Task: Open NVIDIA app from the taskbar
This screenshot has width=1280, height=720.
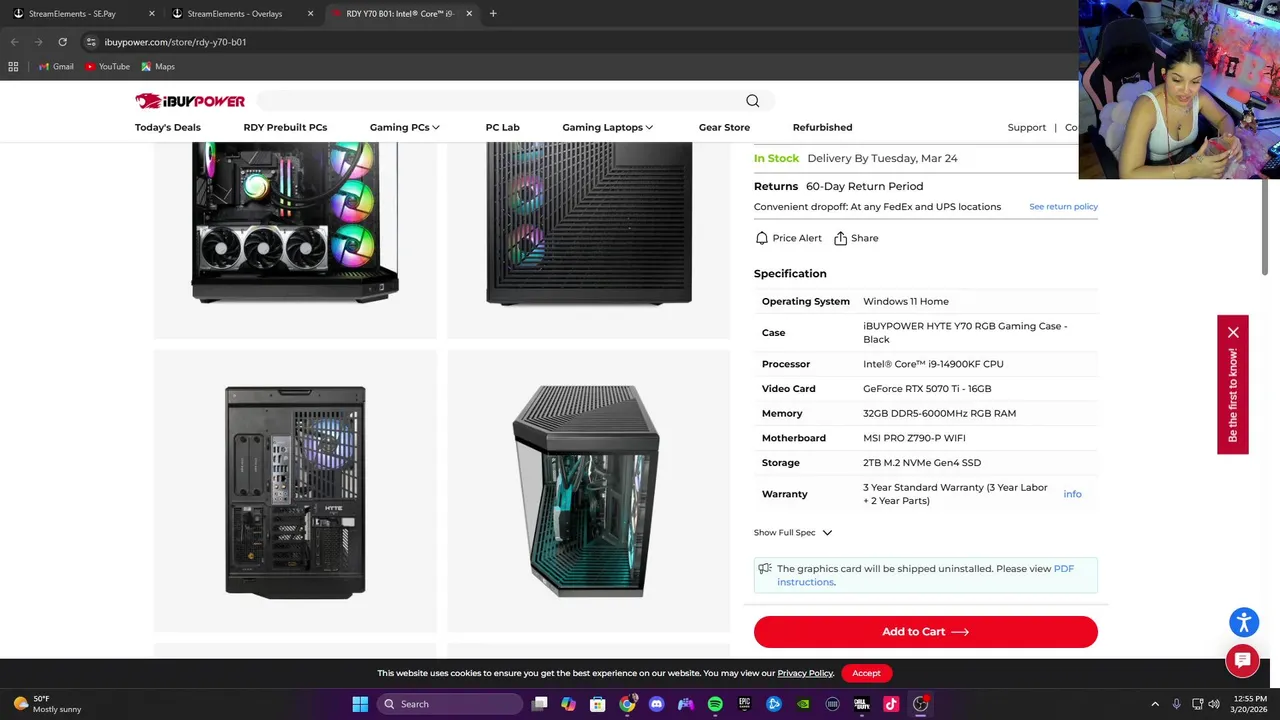Action: pos(803,704)
